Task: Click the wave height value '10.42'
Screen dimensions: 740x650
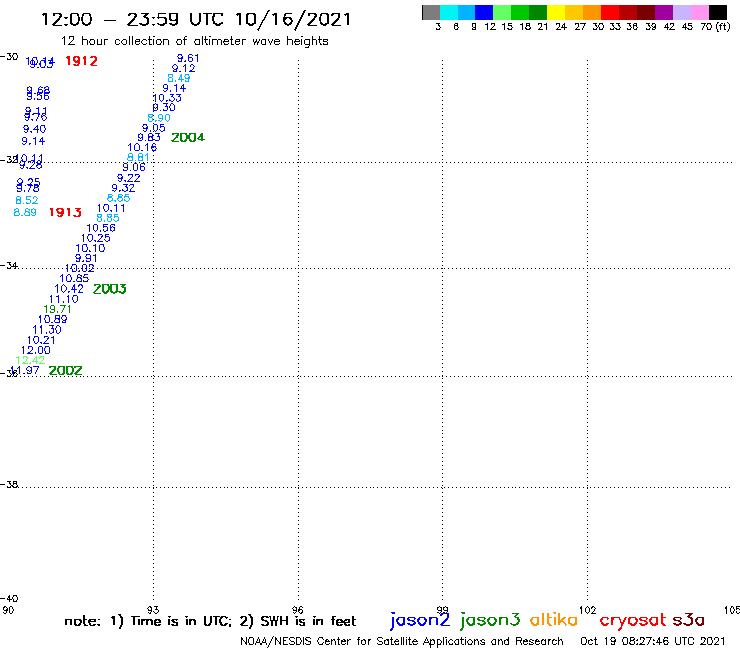Action: click(x=69, y=288)
